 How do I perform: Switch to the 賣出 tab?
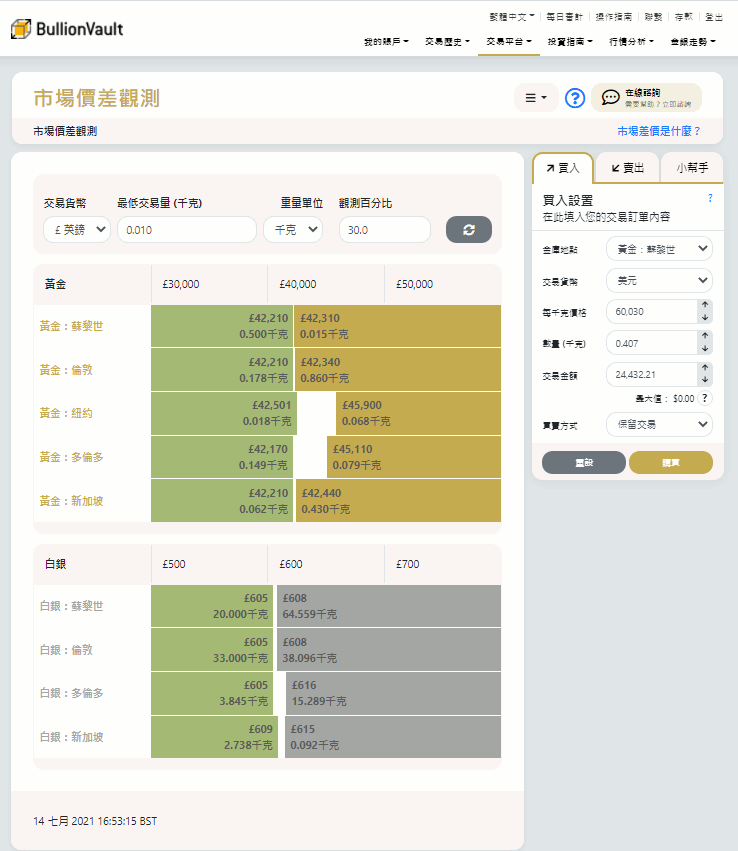coord(627,168)
